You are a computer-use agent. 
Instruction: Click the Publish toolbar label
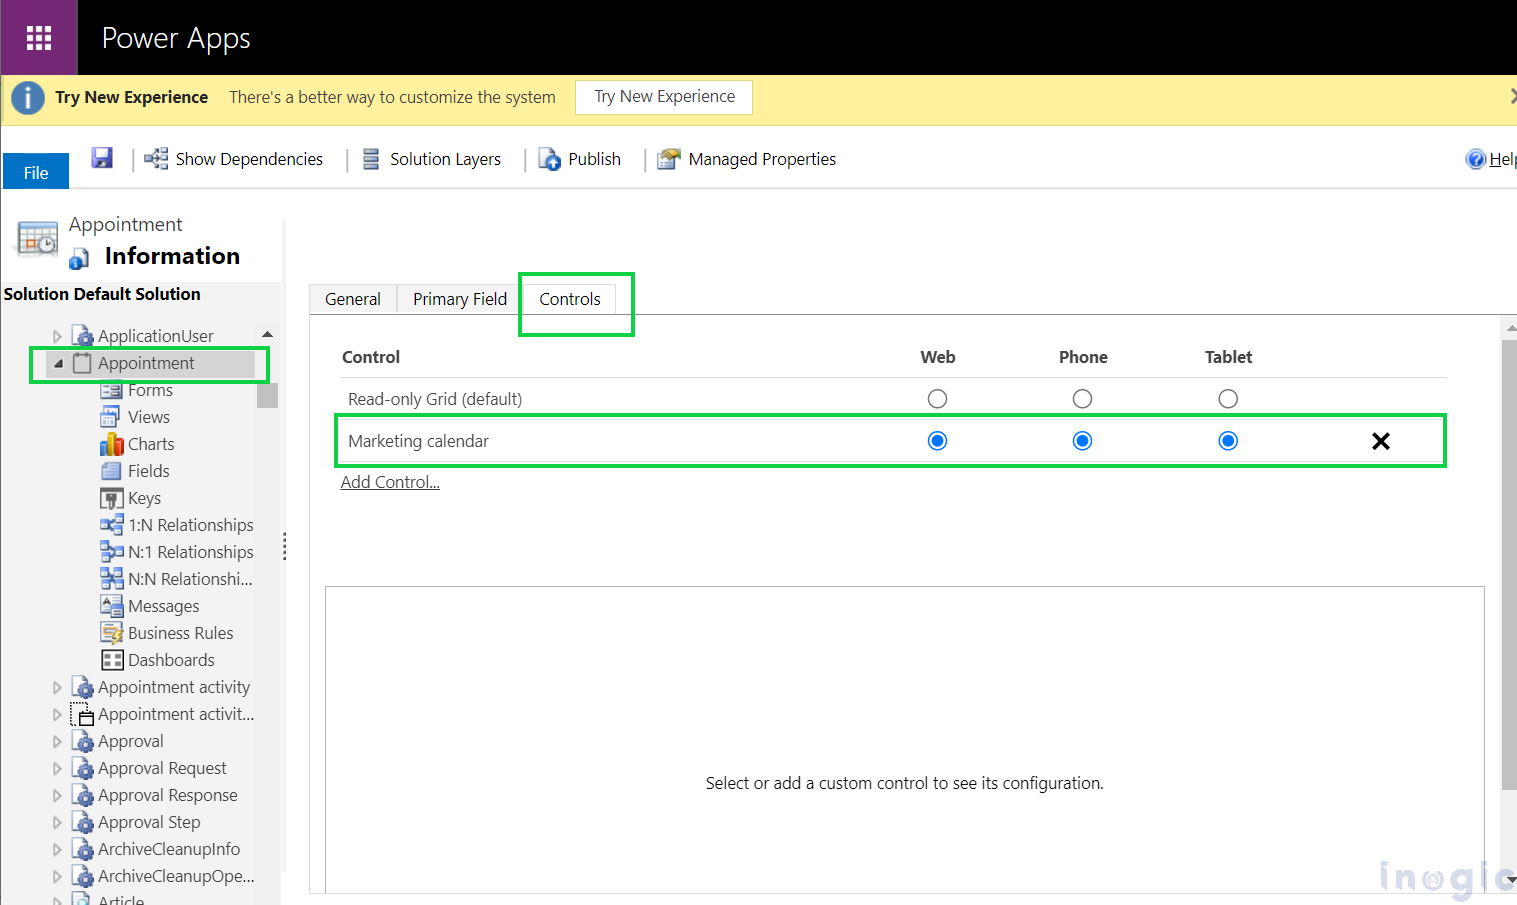(594, 159)
